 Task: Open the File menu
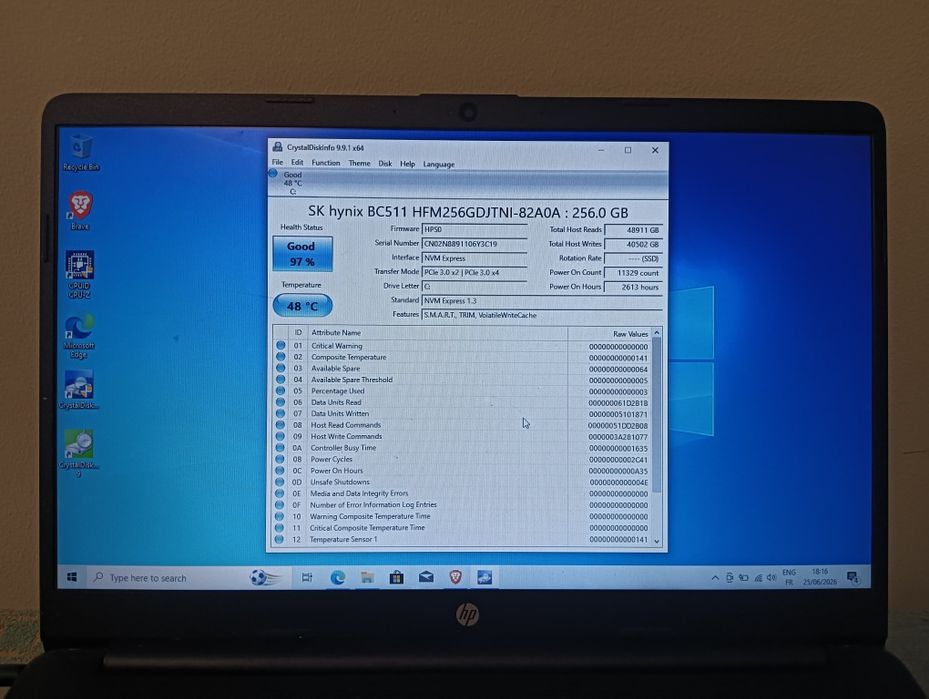(277, 162)
